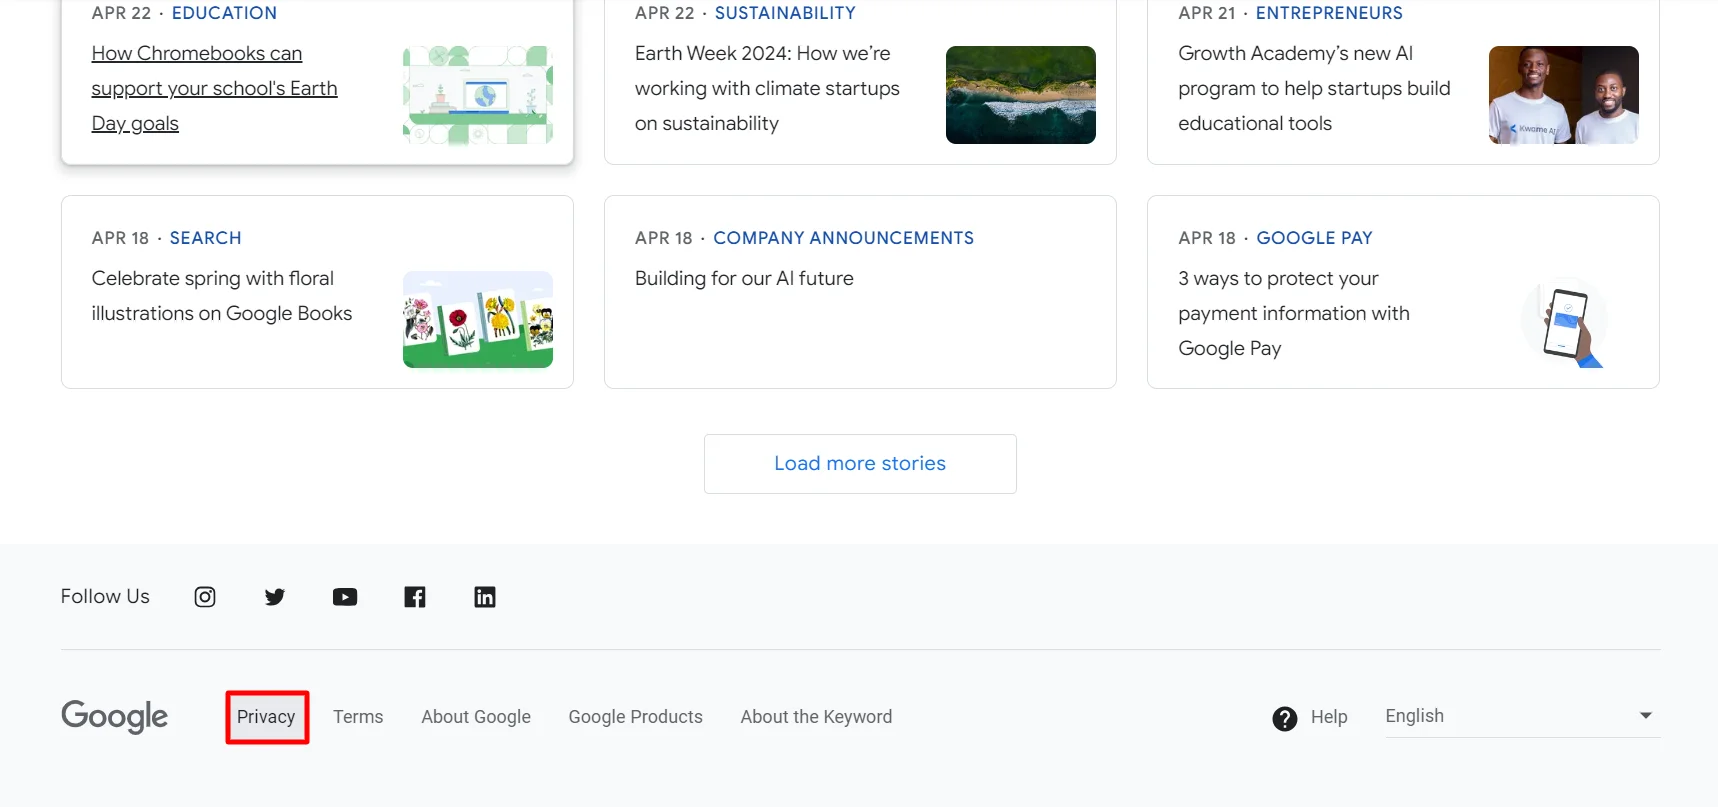Click the aerial coastline thumbnail

click(x=1021, y=95)
